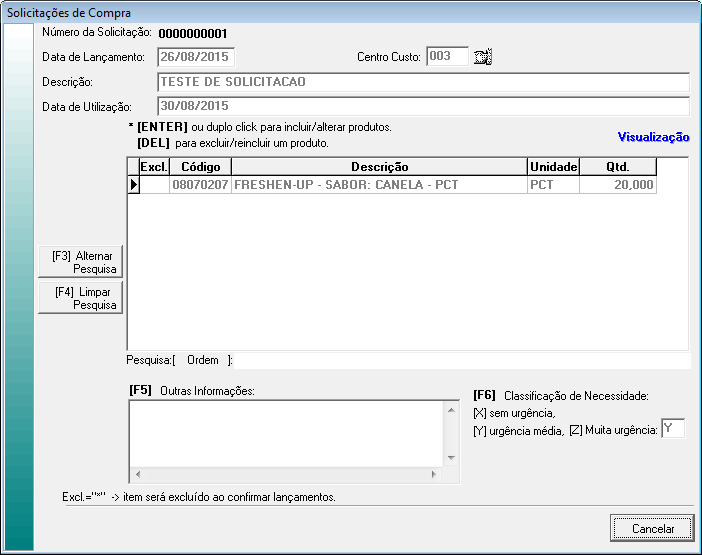Click the down arrow of notes scrollbar
This screenshot has height=555, width=702.
tap(451, 458)
